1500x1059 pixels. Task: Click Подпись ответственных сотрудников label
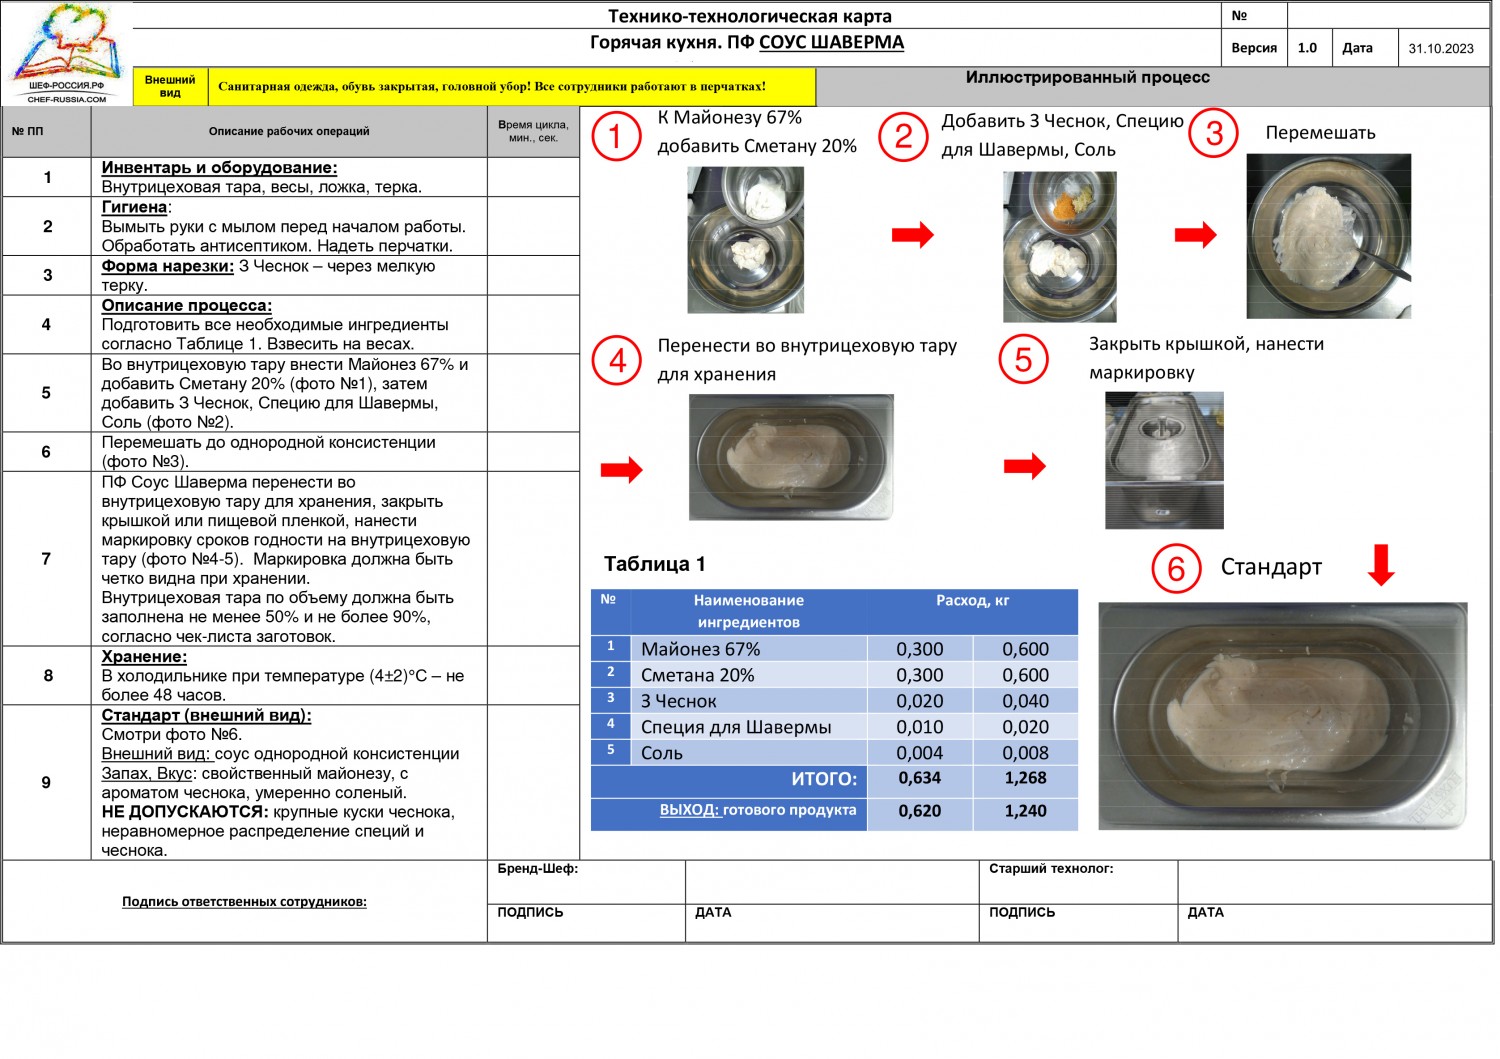tap(244, 902)
